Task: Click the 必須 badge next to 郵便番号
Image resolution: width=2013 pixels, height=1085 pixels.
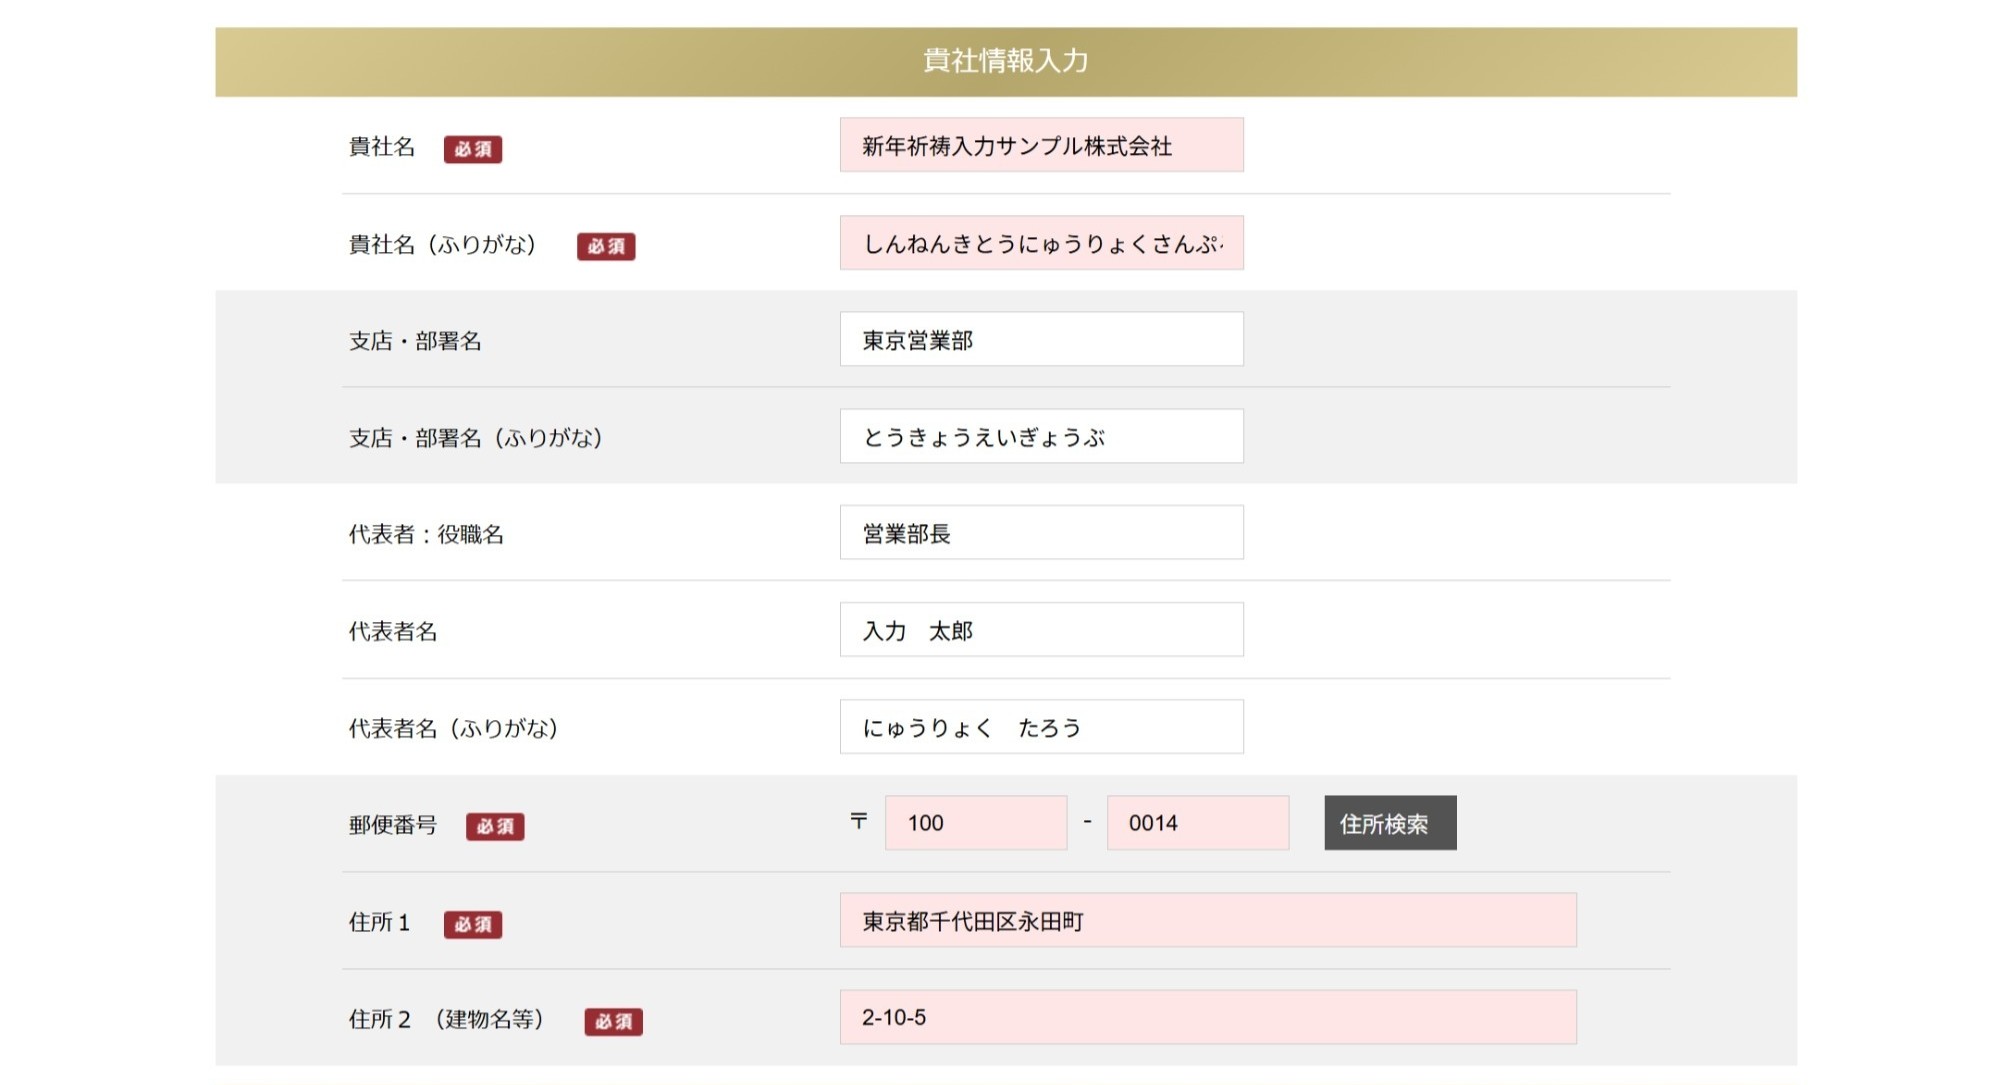Action: [495, 826]
